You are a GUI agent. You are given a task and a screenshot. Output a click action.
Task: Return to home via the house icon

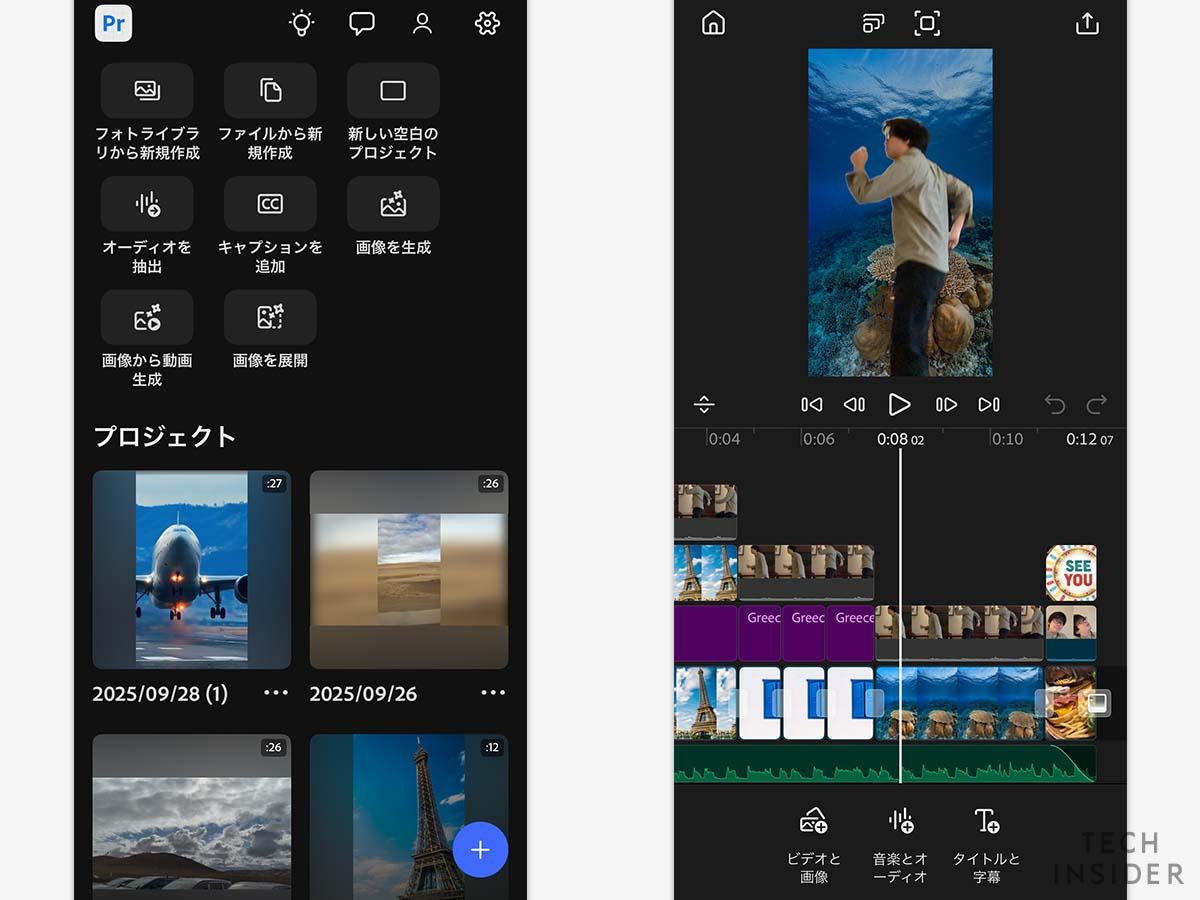(714, 23)
